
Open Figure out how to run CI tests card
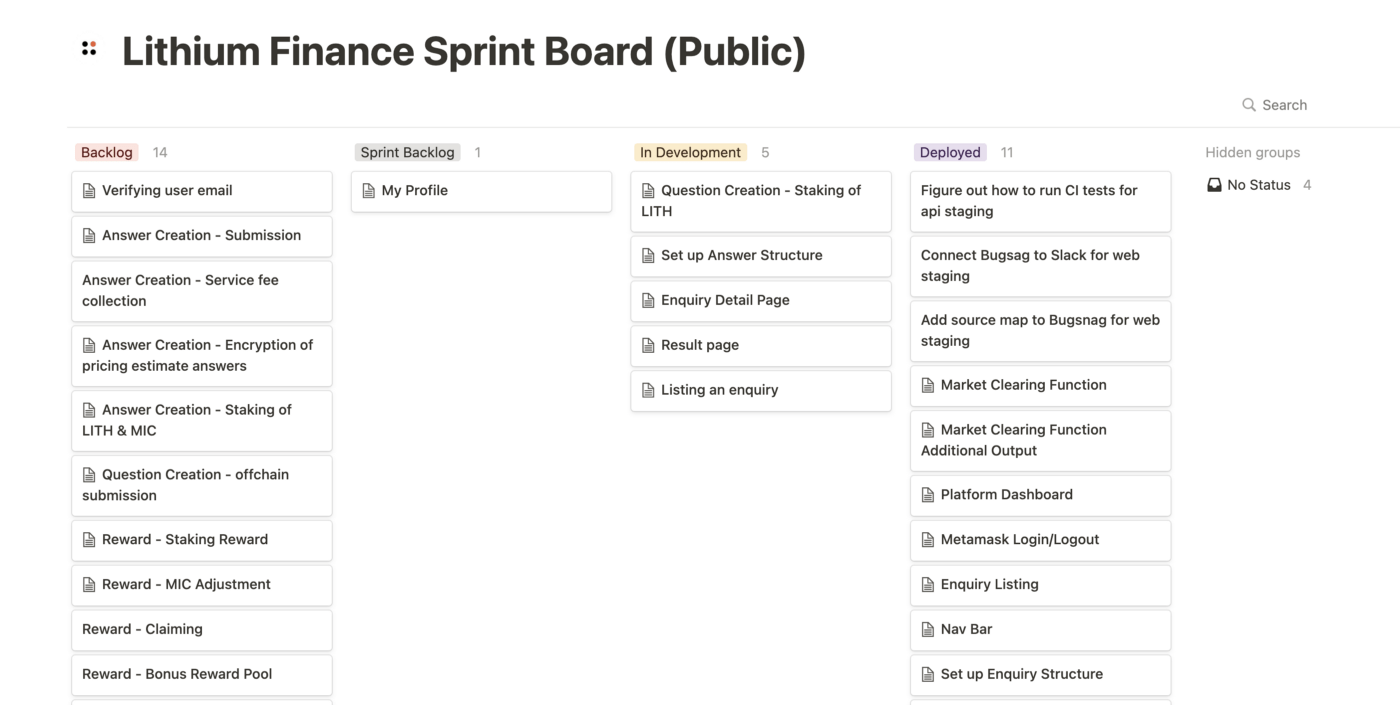1041,201
